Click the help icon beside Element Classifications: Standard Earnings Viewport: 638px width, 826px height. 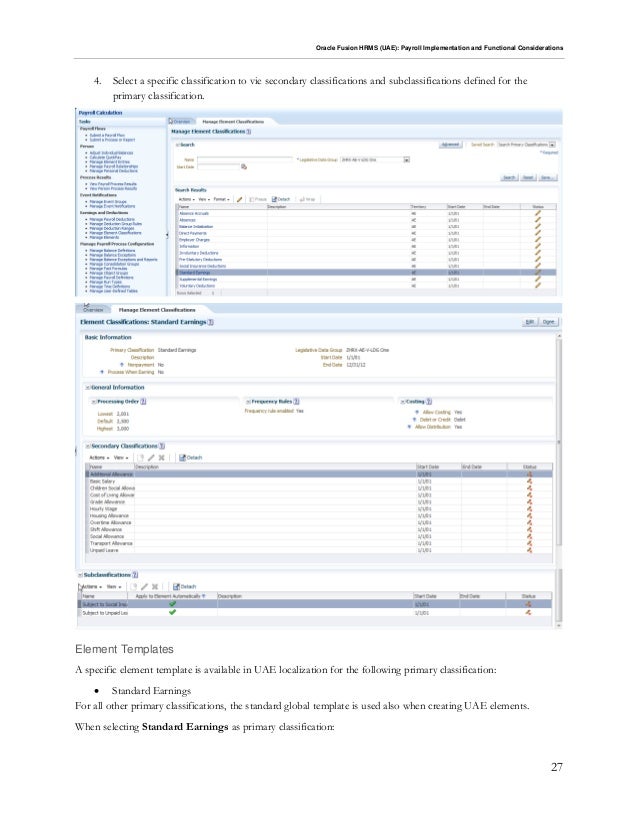[x=211, y=322]
